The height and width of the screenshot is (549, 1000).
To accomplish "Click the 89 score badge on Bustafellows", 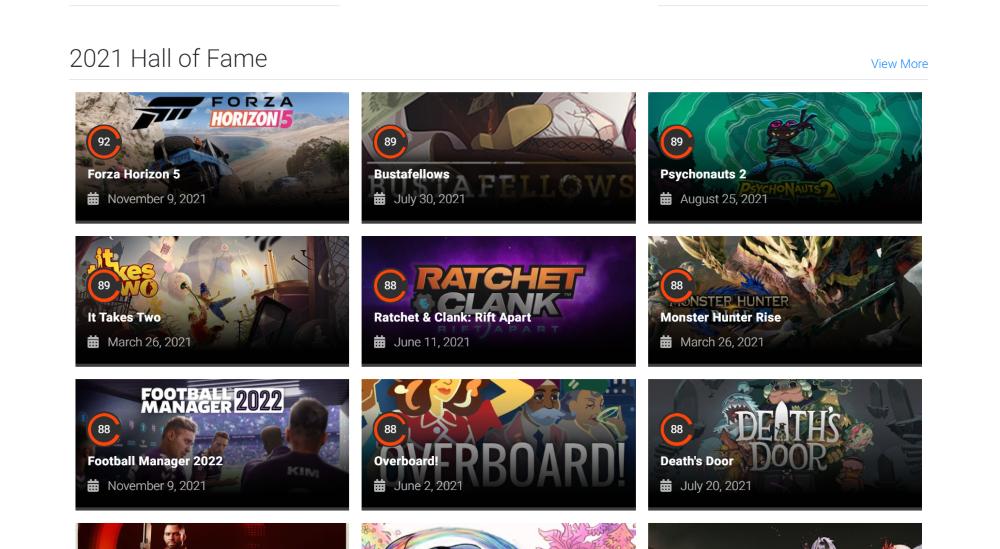I will (390, 142).
